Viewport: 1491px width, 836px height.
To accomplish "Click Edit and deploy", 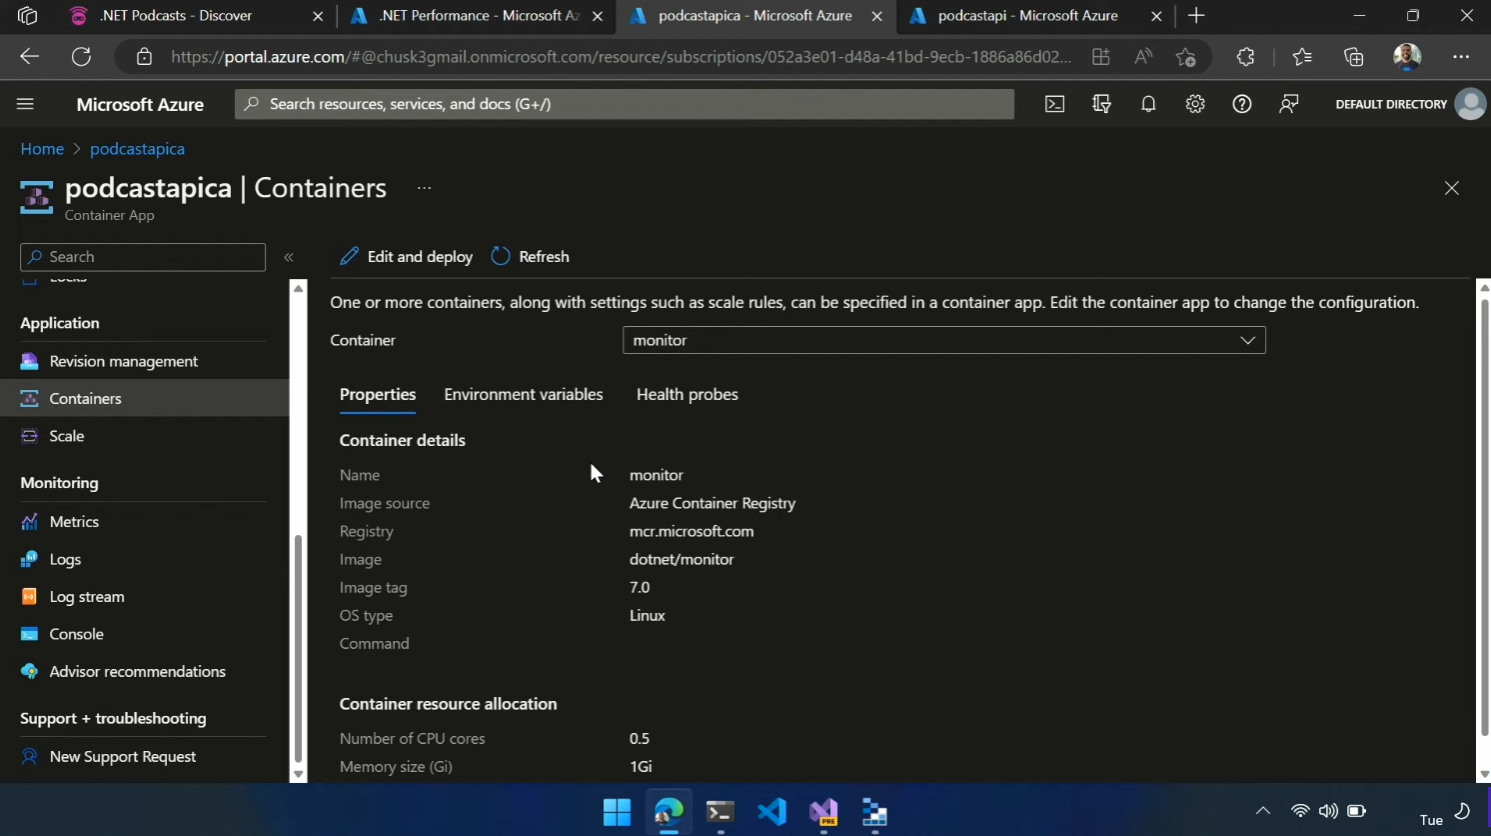I will pos(406,257).
